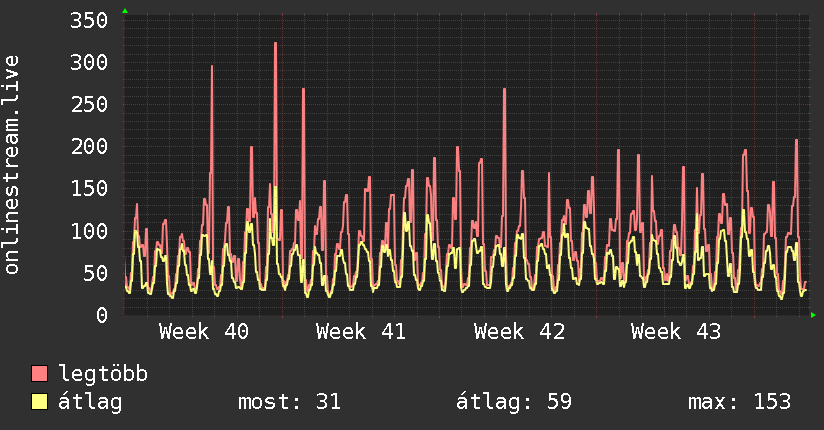Click the 0 y-axis value
Viewport: 824px width, 430px height.
(x=102, y=315)
